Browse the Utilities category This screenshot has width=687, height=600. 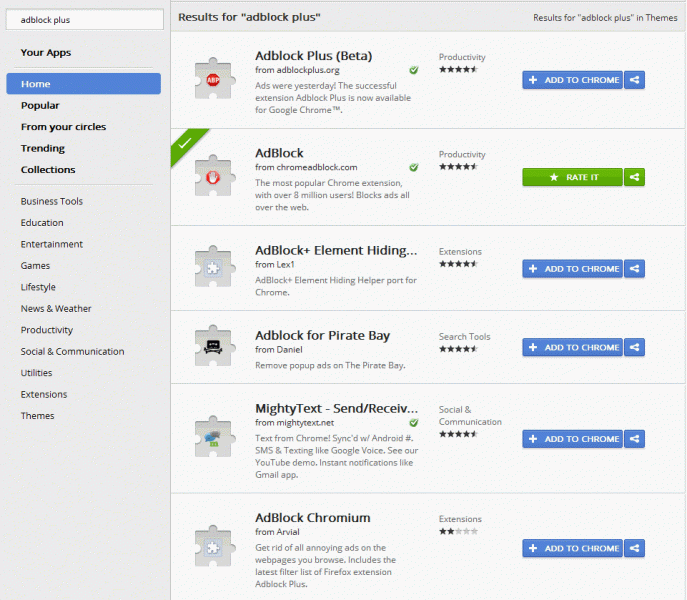(x=36, y=373)
